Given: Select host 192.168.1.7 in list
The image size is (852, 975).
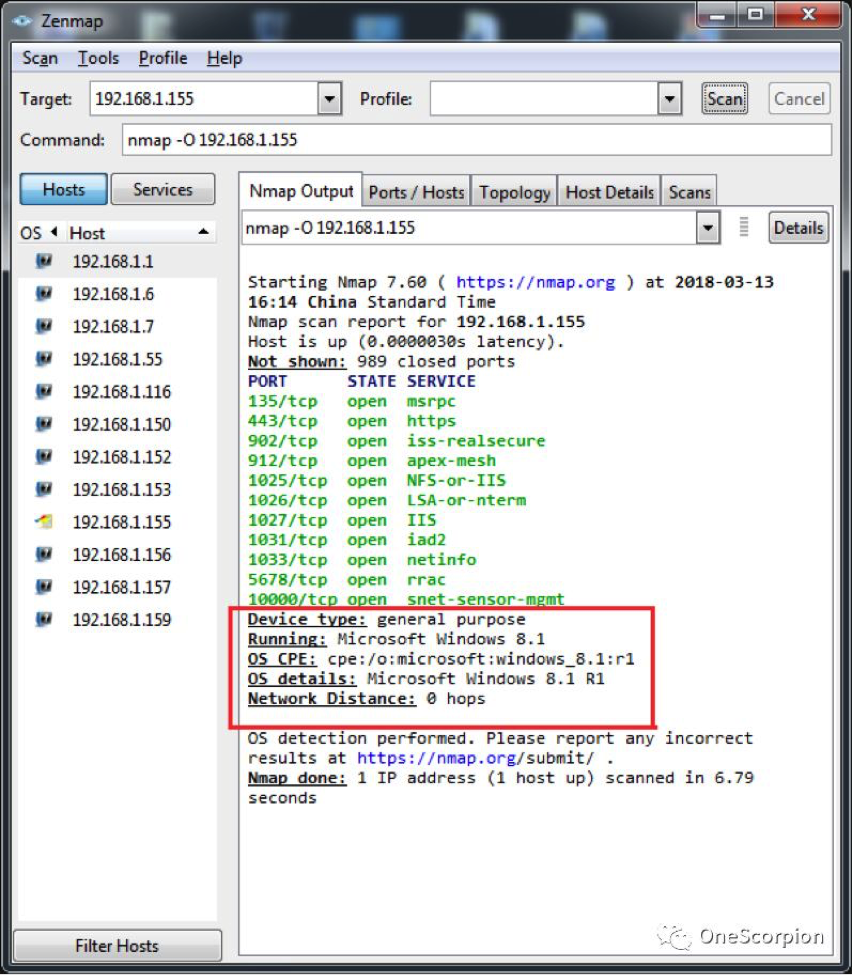Looking at the screenshot, I should pyautogui.click(x=113, y=326).
